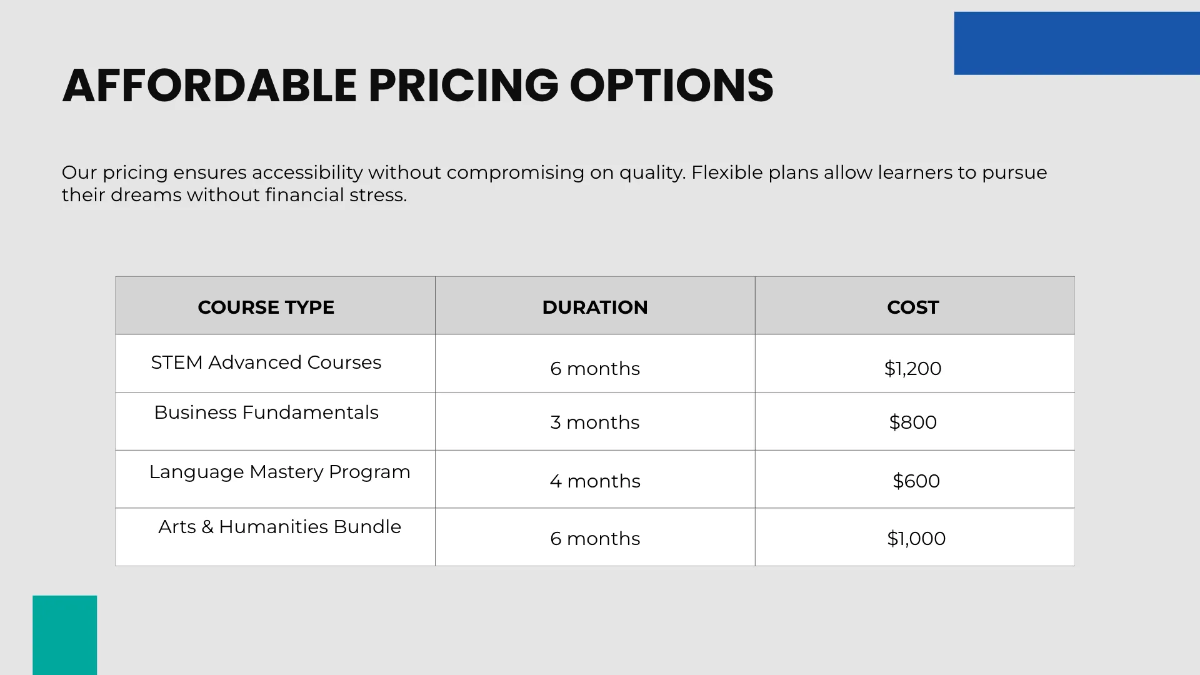Click the STEM Advanced Courses '6 months' duration

tap(595, 368)
